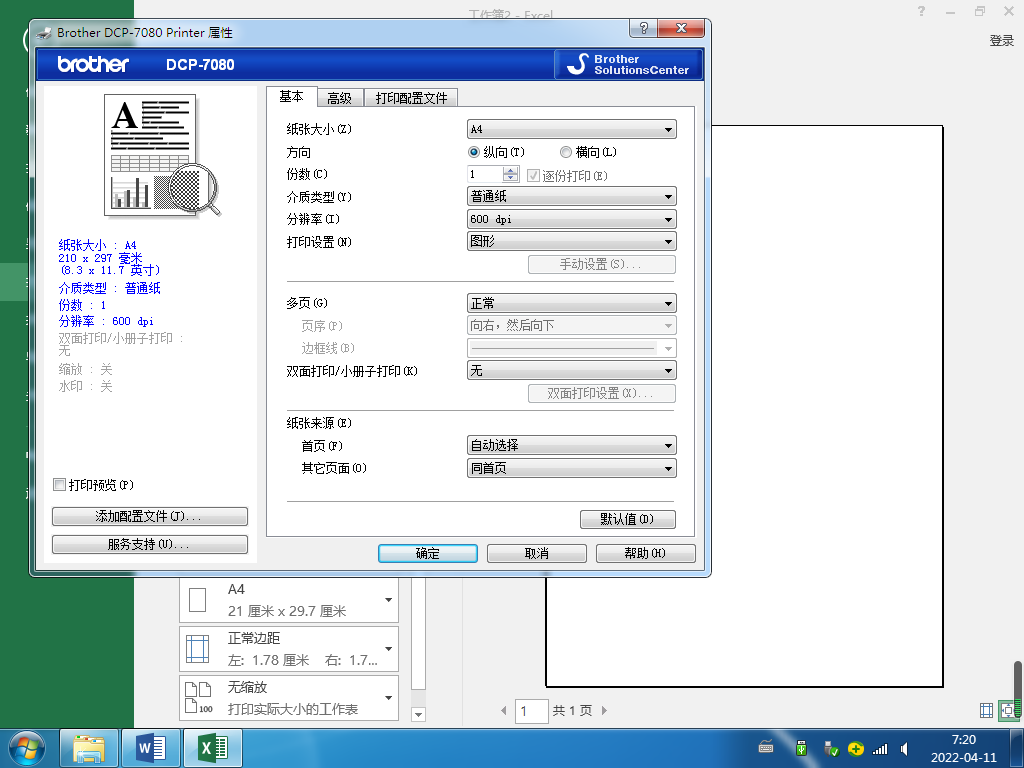Click the 份数 copies input field

(485, 174)
